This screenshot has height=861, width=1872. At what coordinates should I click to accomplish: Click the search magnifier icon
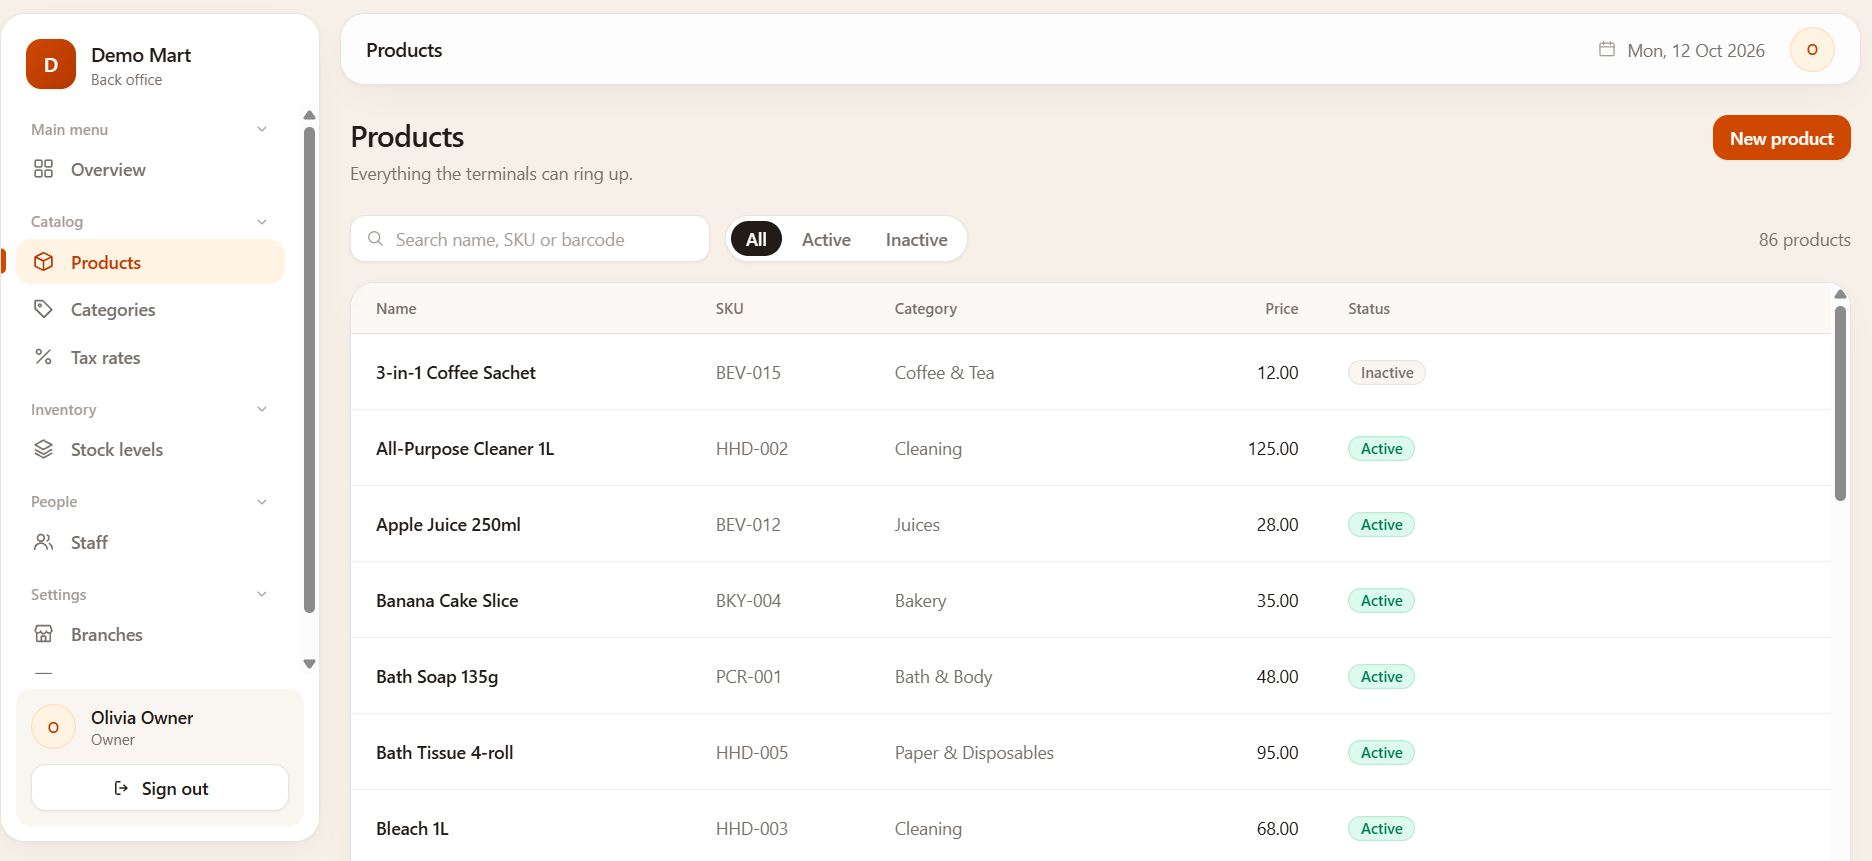[x=376, y=239]
